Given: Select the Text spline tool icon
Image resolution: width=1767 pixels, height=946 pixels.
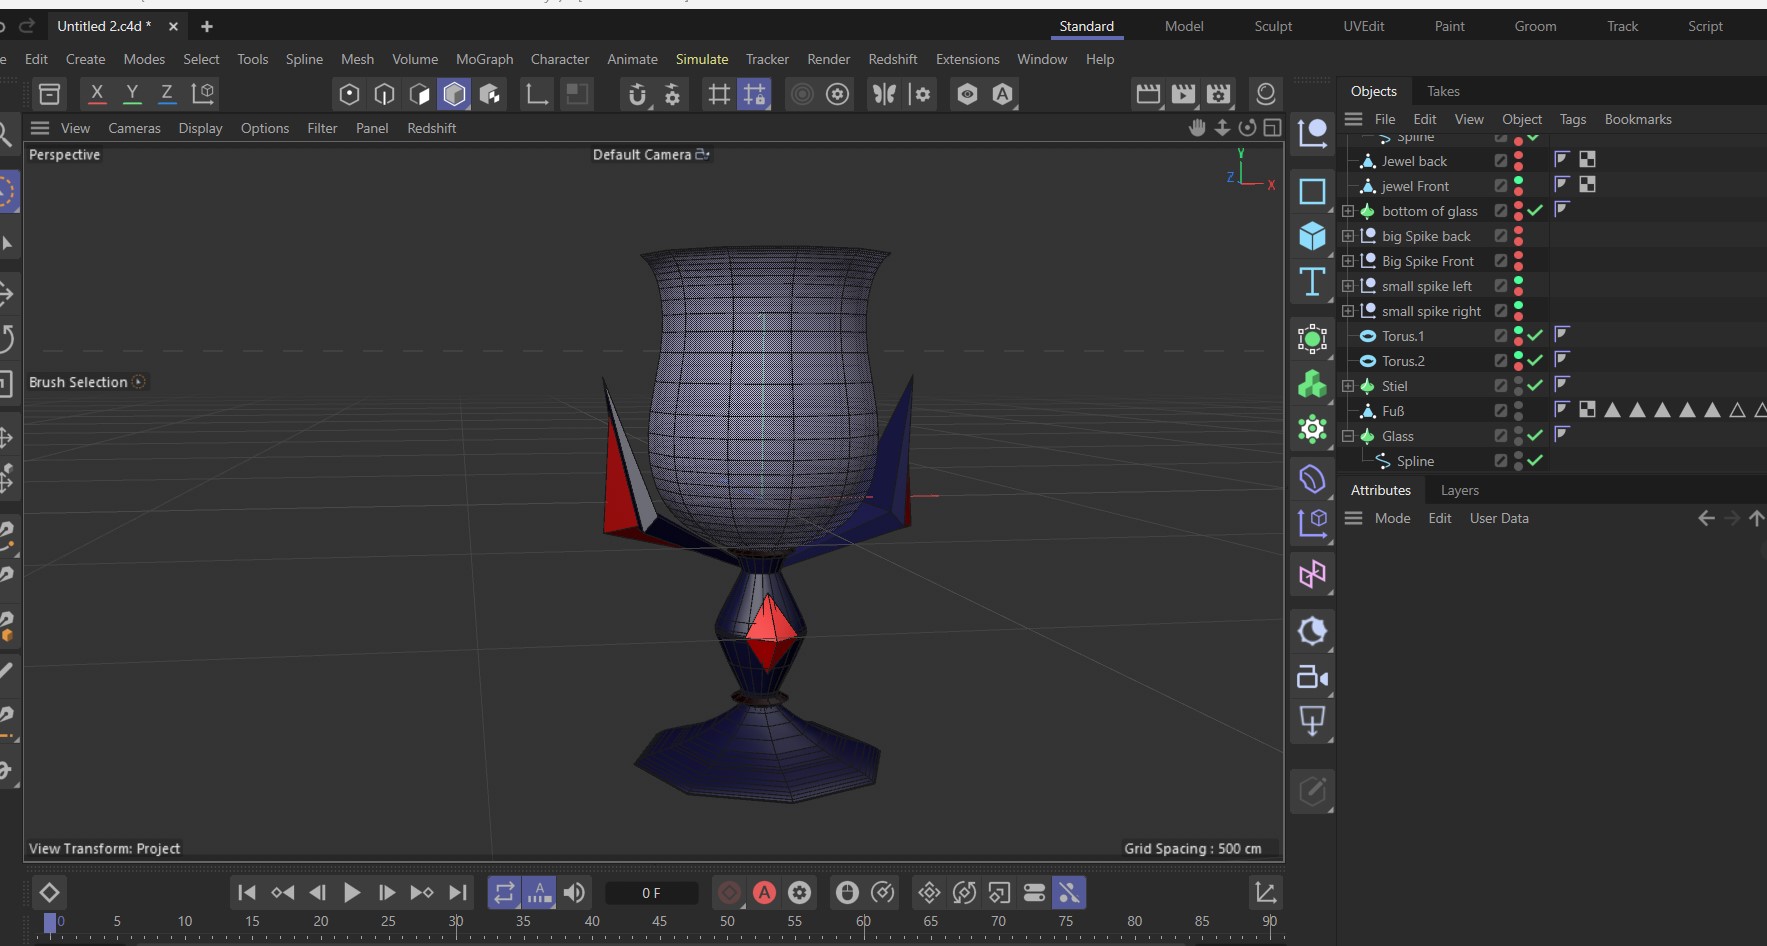Looking at the screenshot, I should (x=1312, y=283).
